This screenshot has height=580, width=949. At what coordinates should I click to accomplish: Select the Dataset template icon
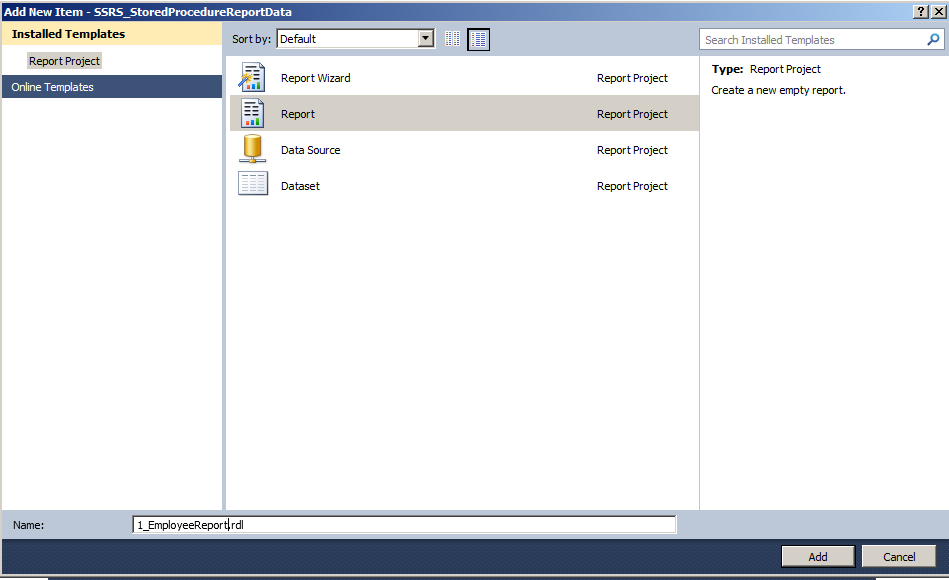253,184
